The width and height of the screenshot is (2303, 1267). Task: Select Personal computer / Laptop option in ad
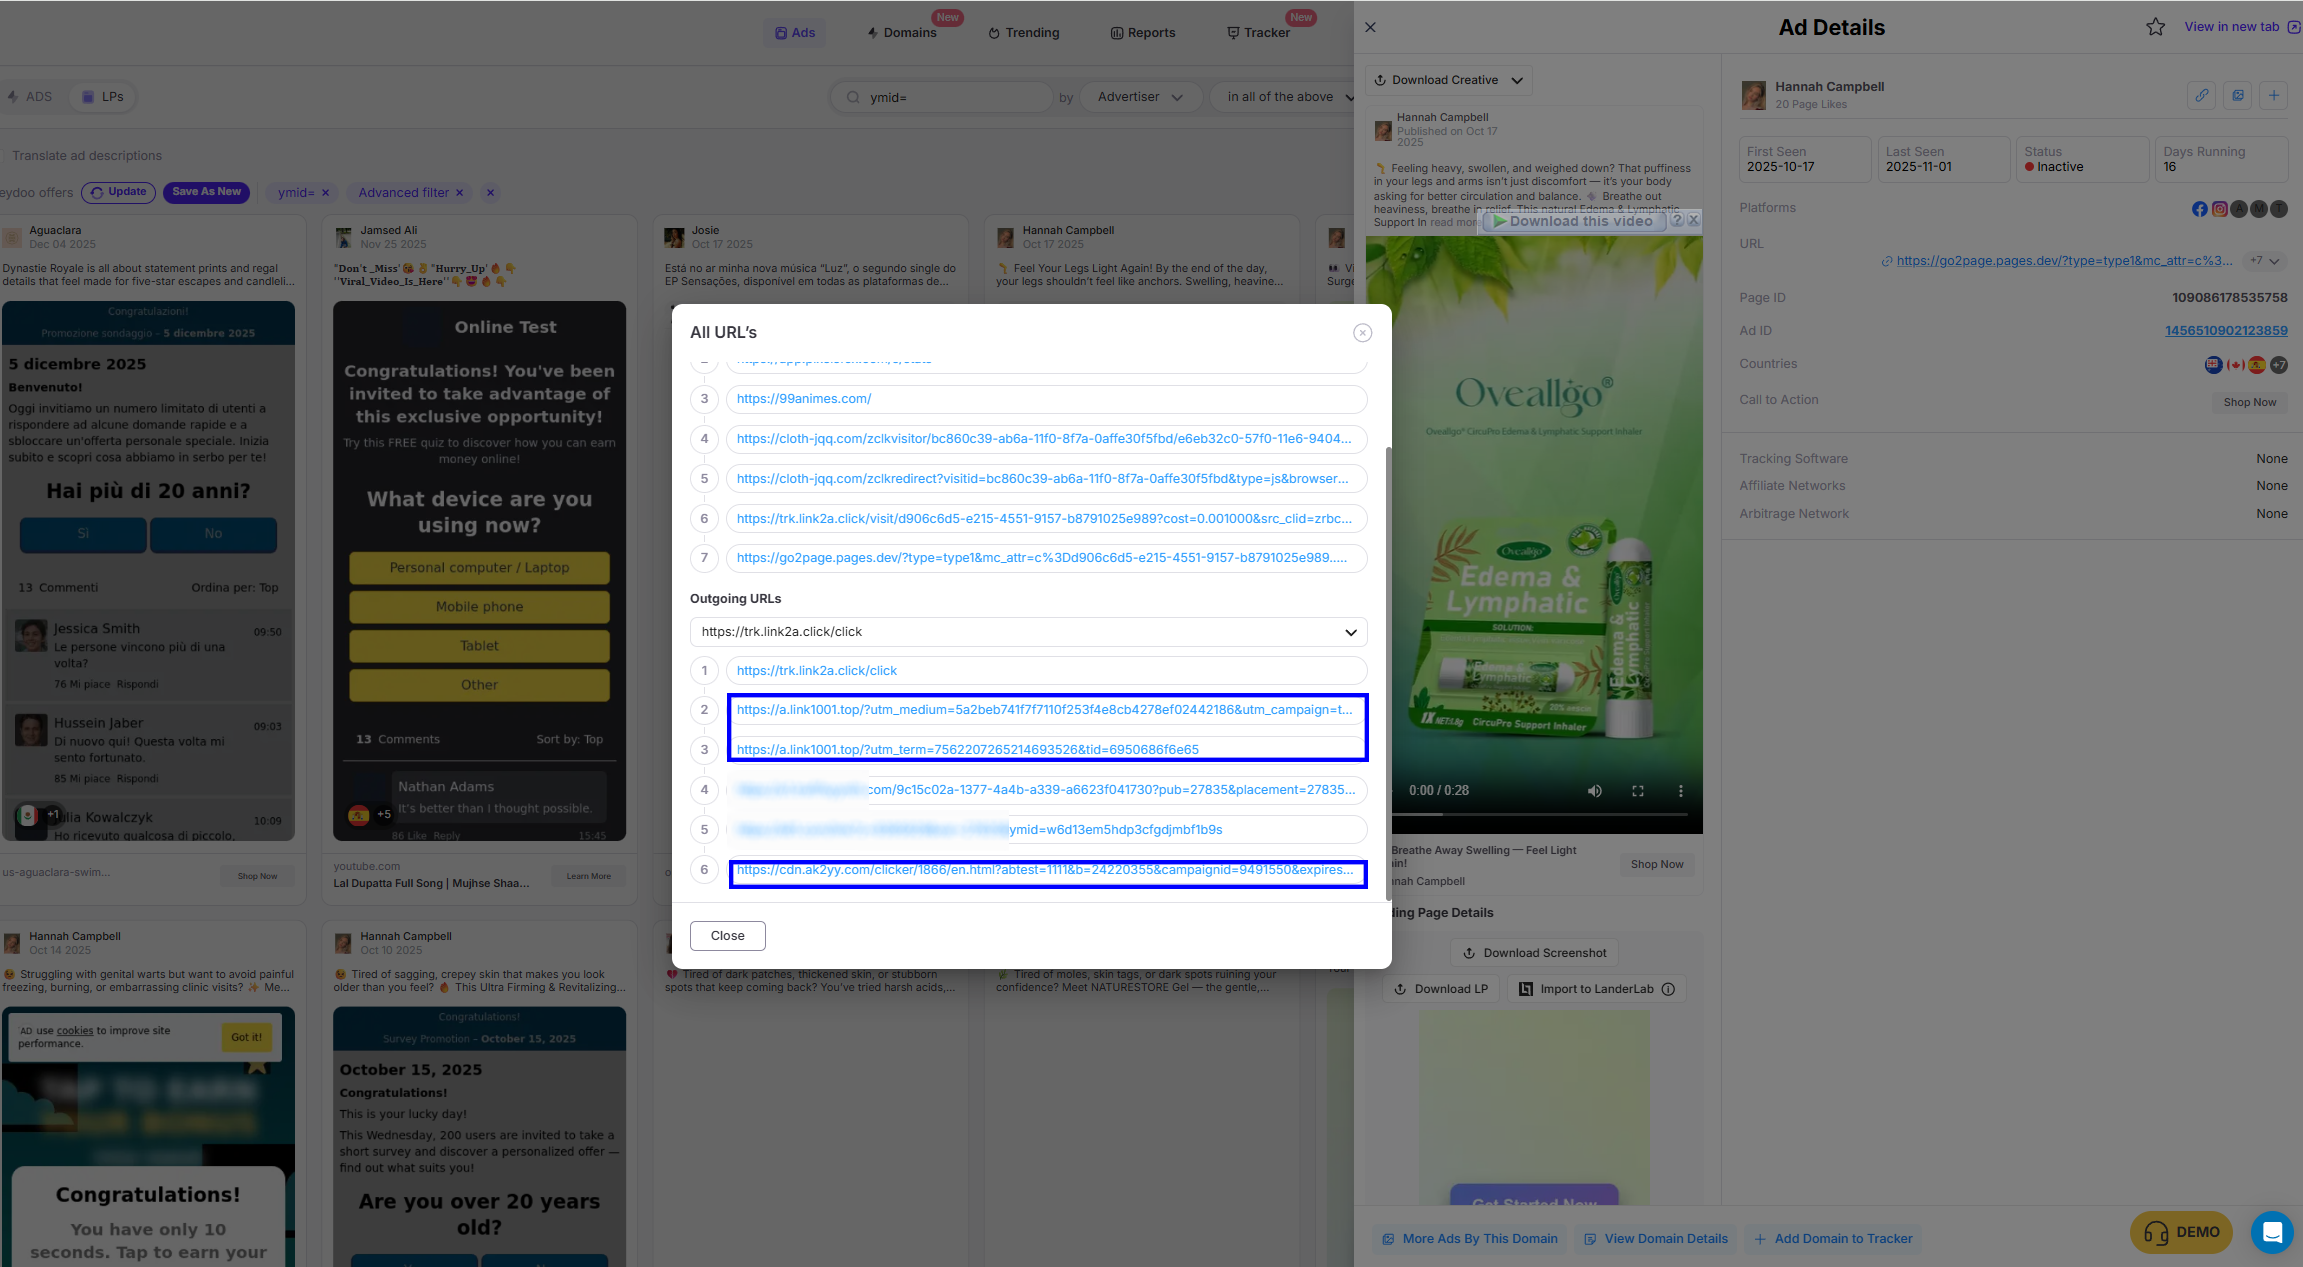(479, 568)
